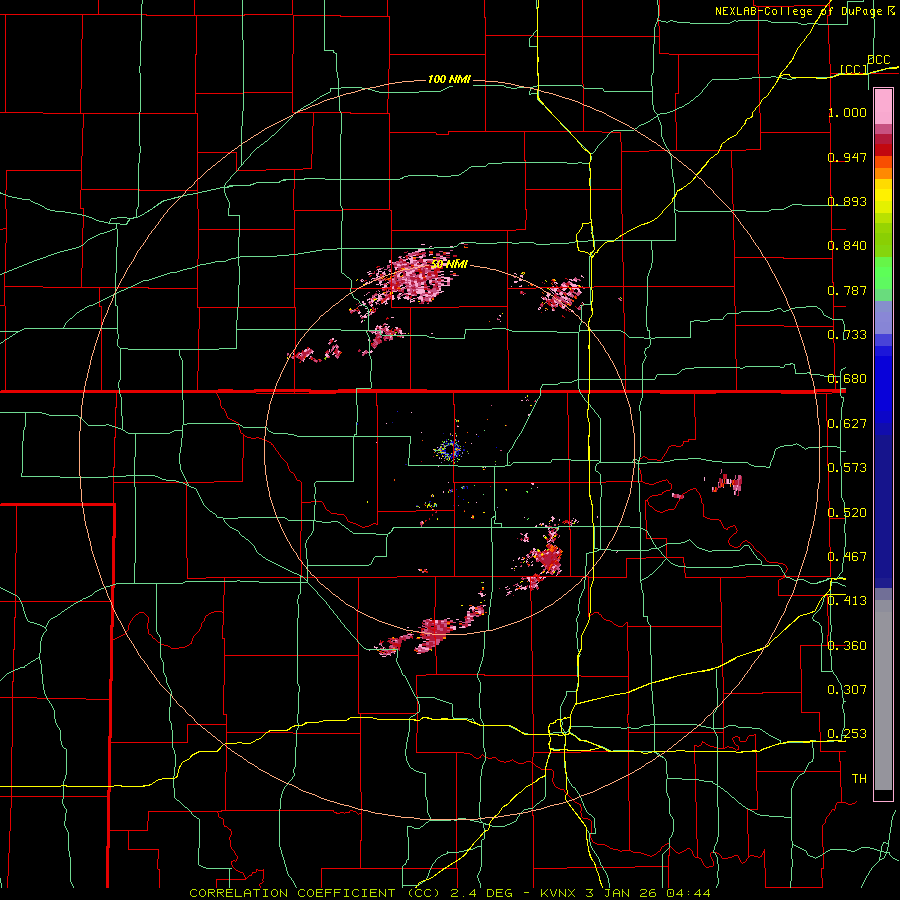
Task: Click the 0.893 scale value
Action: click(847, 201)
